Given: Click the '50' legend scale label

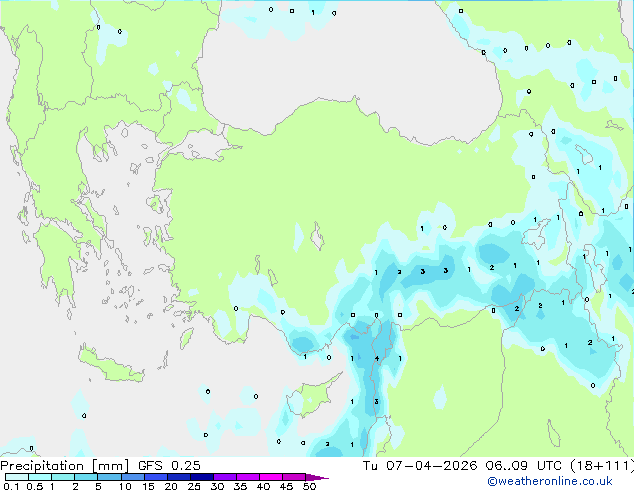Looking at the screenshot, I should click(x=309, y=486).
